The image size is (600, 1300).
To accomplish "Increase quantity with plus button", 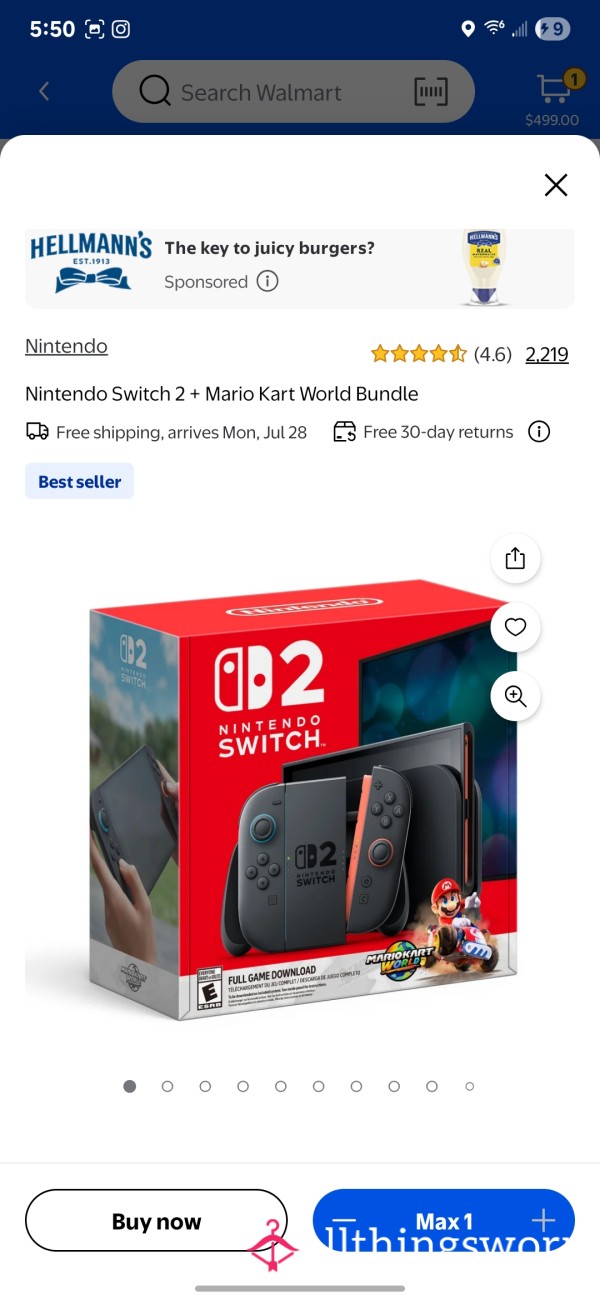I will pyautogui.click(x=543, y=1221).
